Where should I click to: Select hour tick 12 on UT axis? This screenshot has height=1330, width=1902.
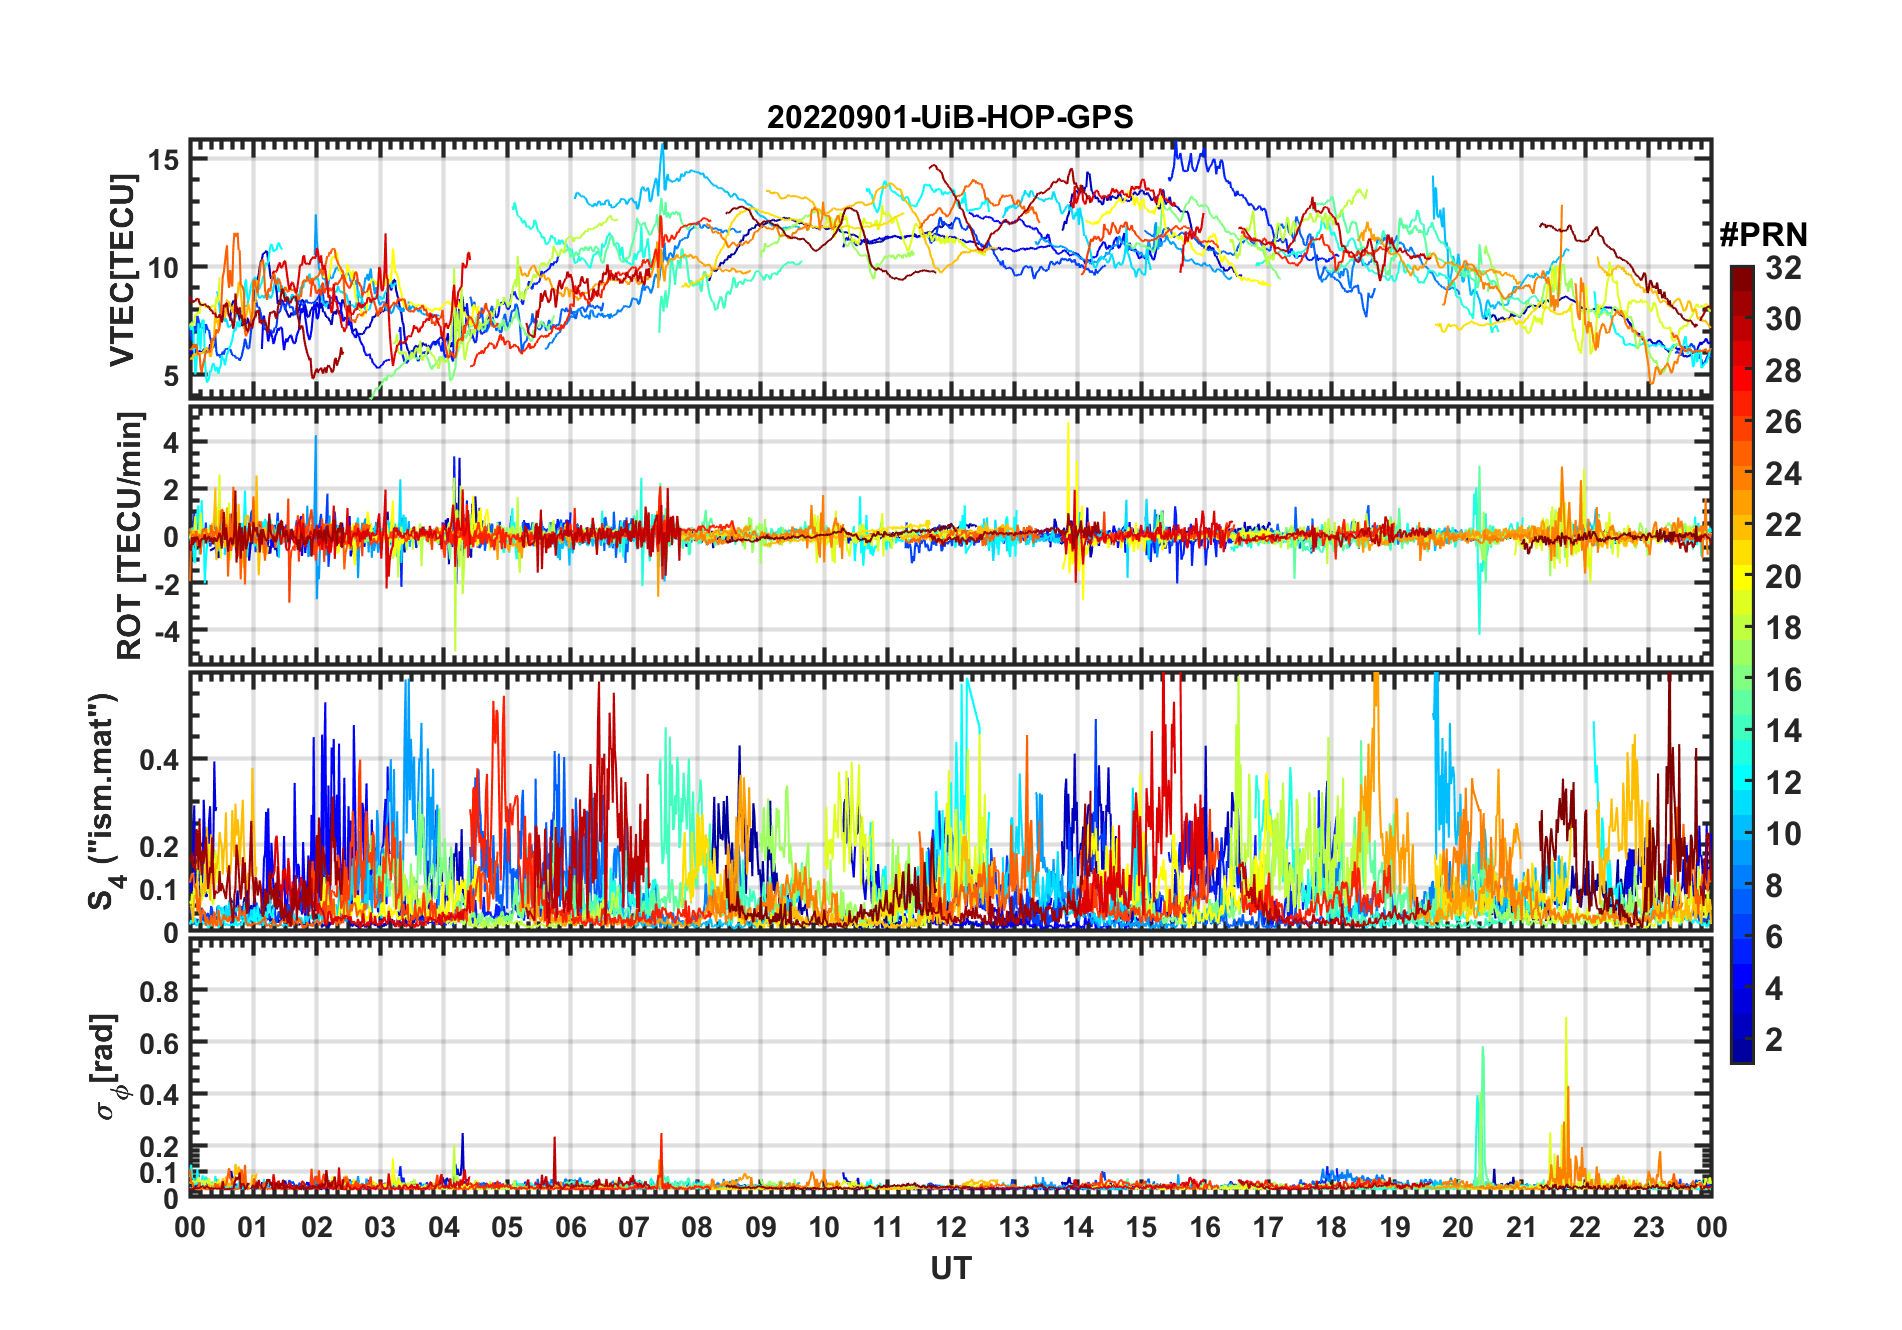[x=951, y=1227]
